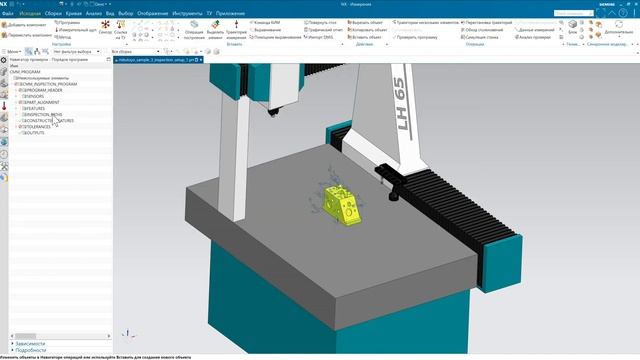Open the Анализ ribbon tab
640x360 pixels.
93,13
